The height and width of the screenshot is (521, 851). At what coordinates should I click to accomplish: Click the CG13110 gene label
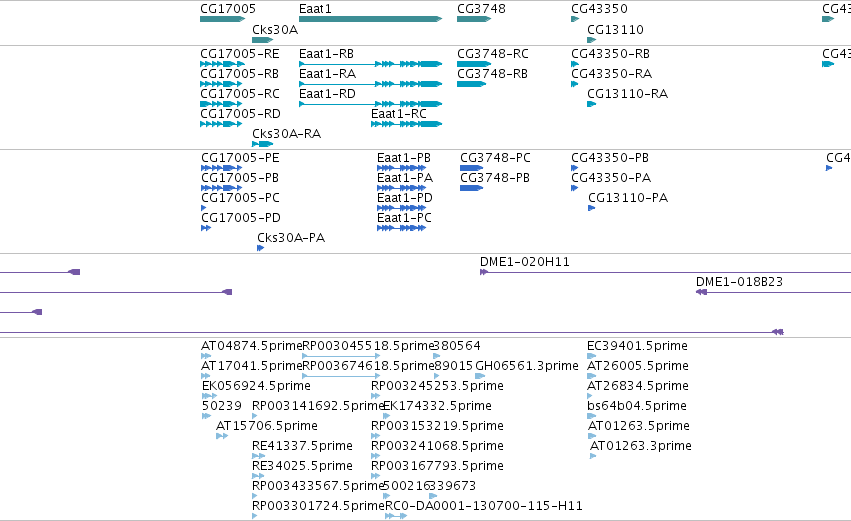tap(615, 30)
